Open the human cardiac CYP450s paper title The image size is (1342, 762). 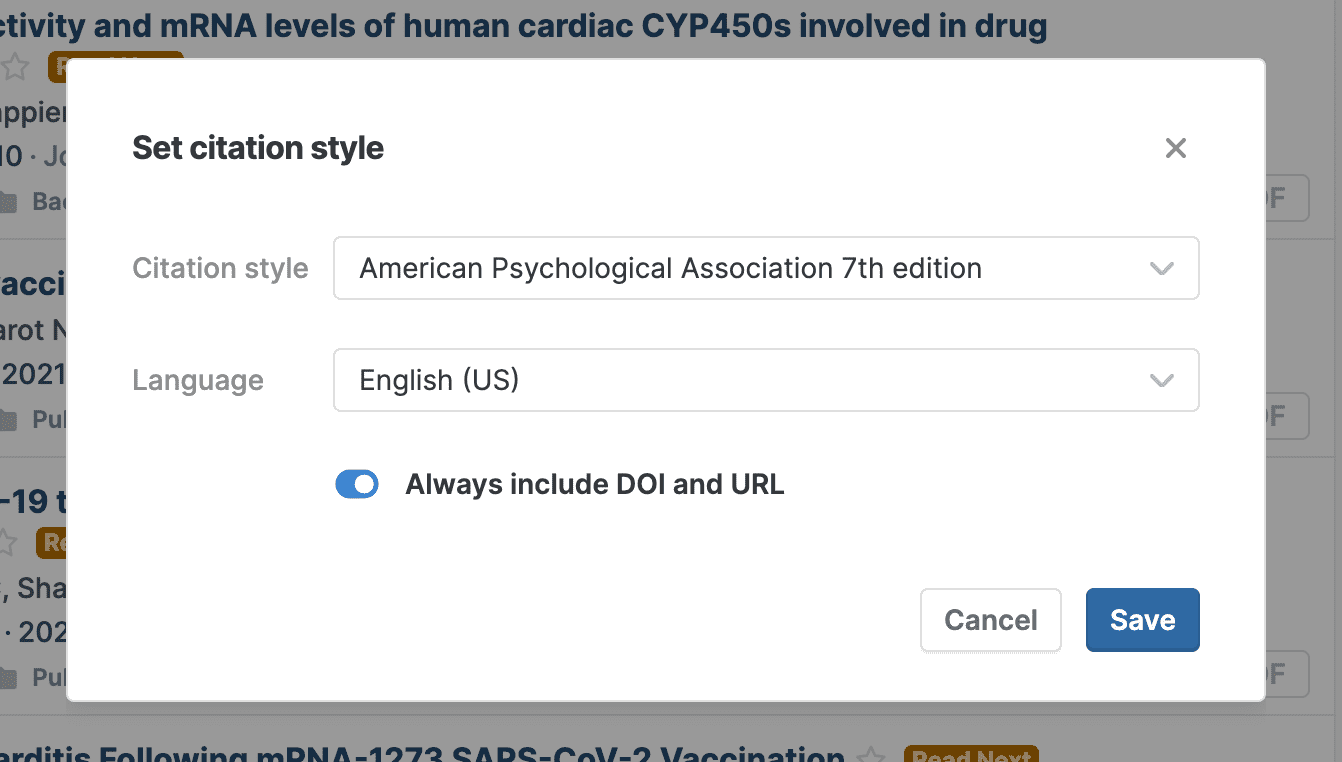pyautogui.click(x=520, y=26)
